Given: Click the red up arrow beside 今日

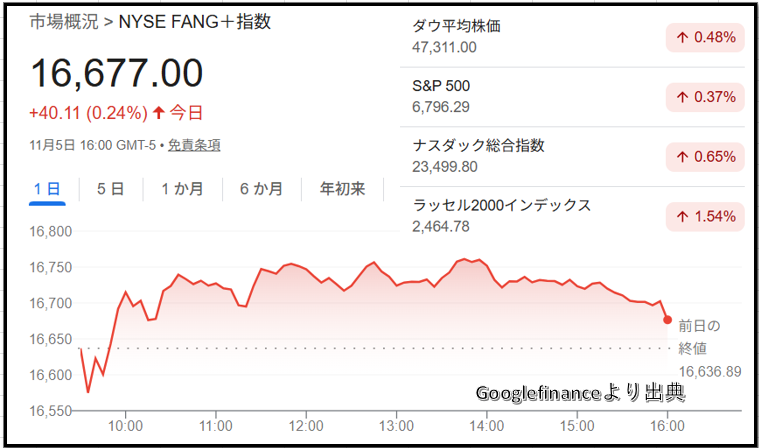Looking at the screenshot, I should click(x=158, y=112).
